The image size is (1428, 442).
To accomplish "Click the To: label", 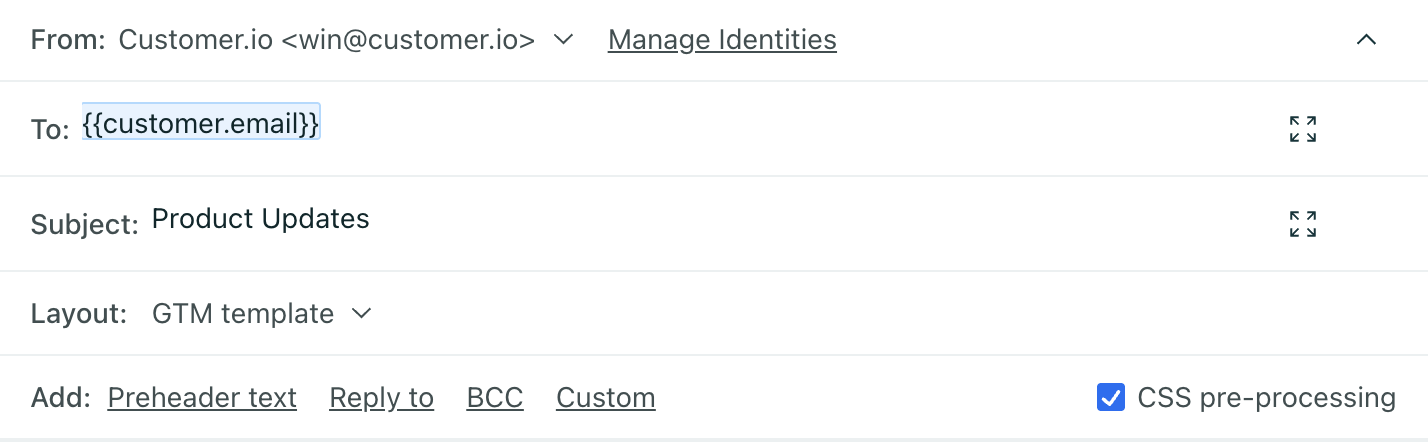I will pyautogui.click(x=50, y=129).
